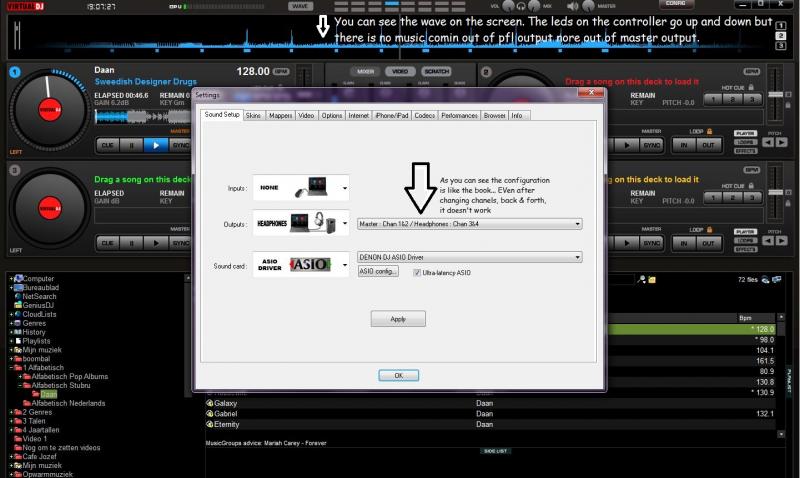This screenshot has height=478, width=800.
Task: Toggle the Hot Cue lock on deck 2
Action: tap(751, 87)
